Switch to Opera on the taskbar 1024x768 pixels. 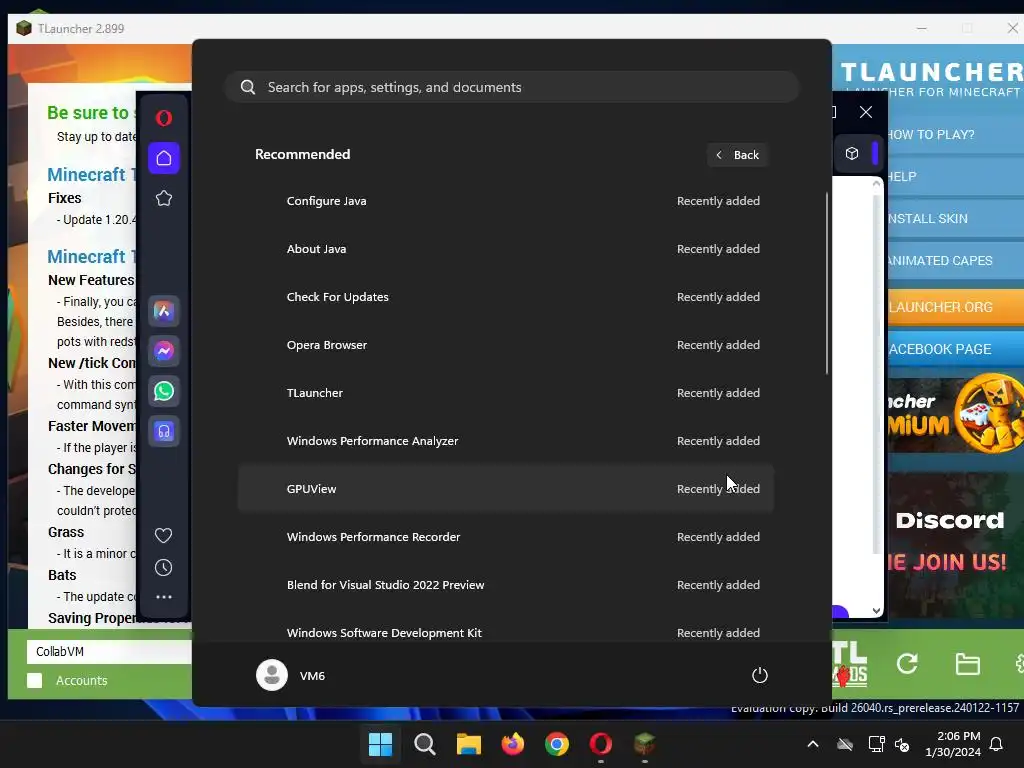(601, 744)
